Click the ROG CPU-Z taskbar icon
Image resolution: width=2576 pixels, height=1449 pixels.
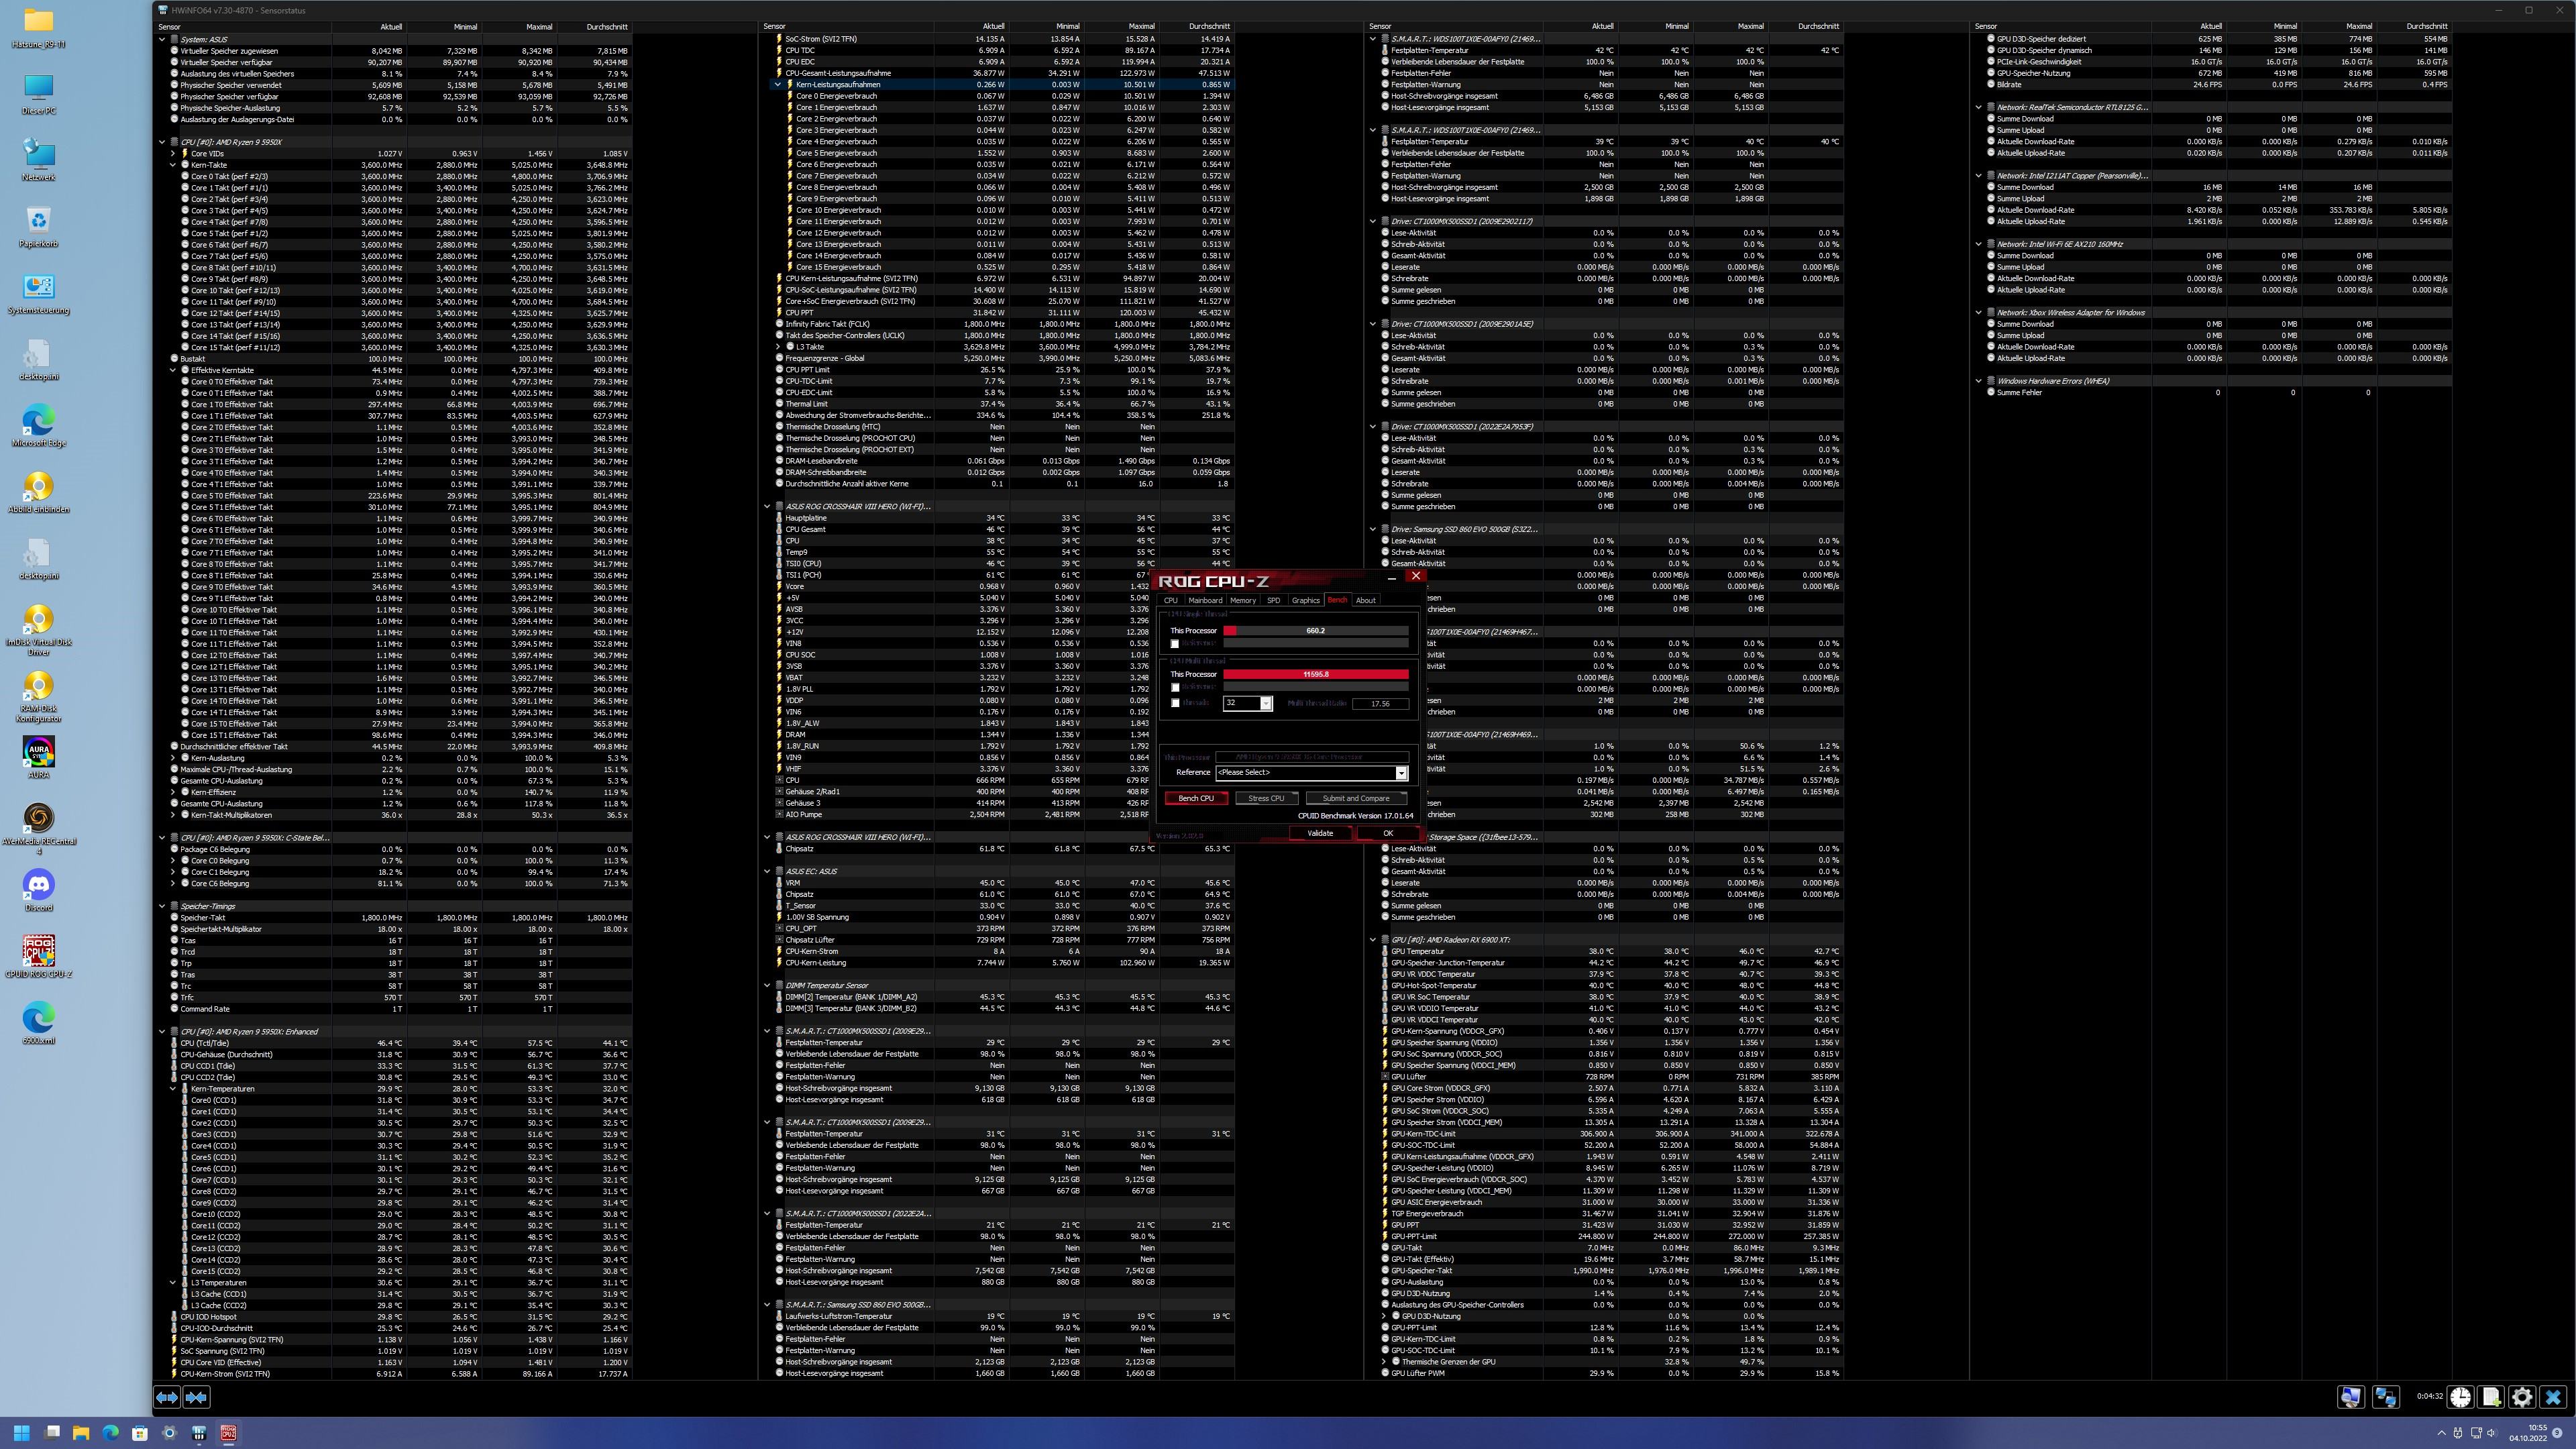pyautogui.click(x=228, y=1432)
